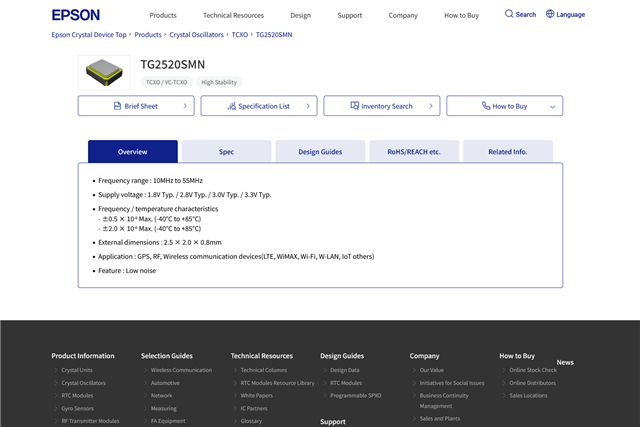Click the Brief Sheet arrow chevron

pyautogui.click(x=185, y=106)
